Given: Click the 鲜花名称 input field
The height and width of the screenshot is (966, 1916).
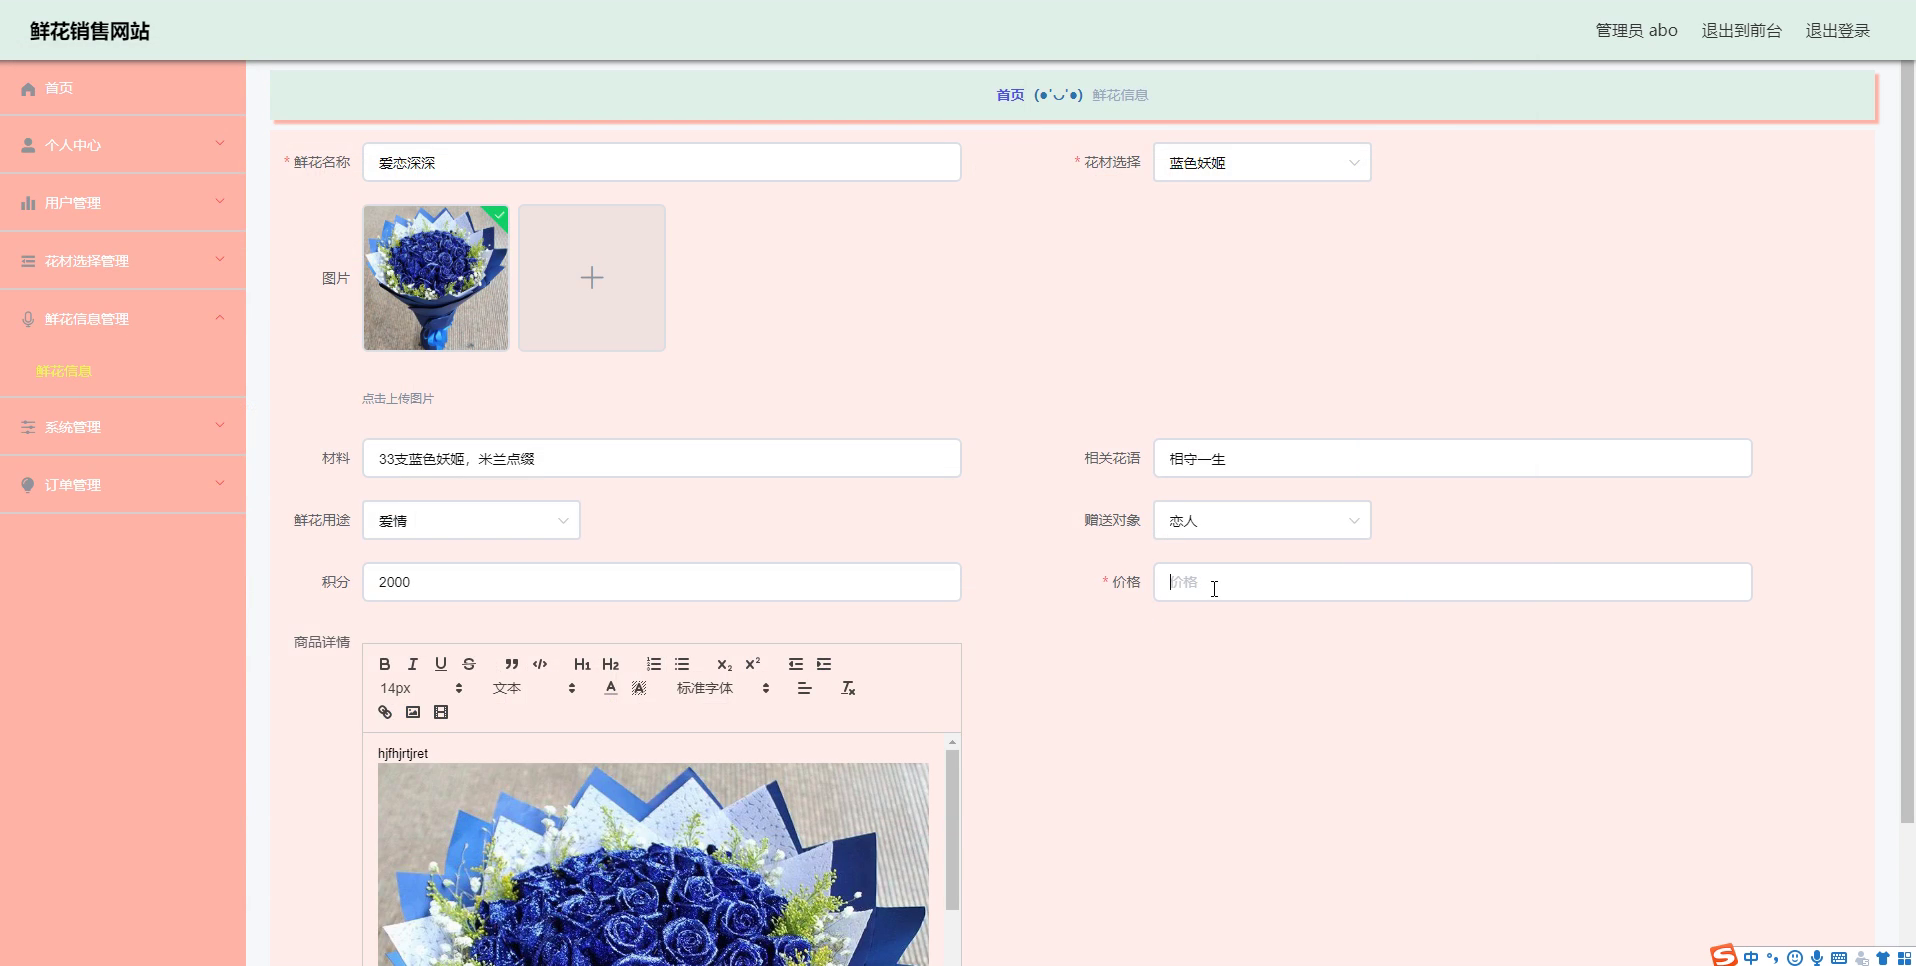Looking at the screenshot, I should [661, 162].
